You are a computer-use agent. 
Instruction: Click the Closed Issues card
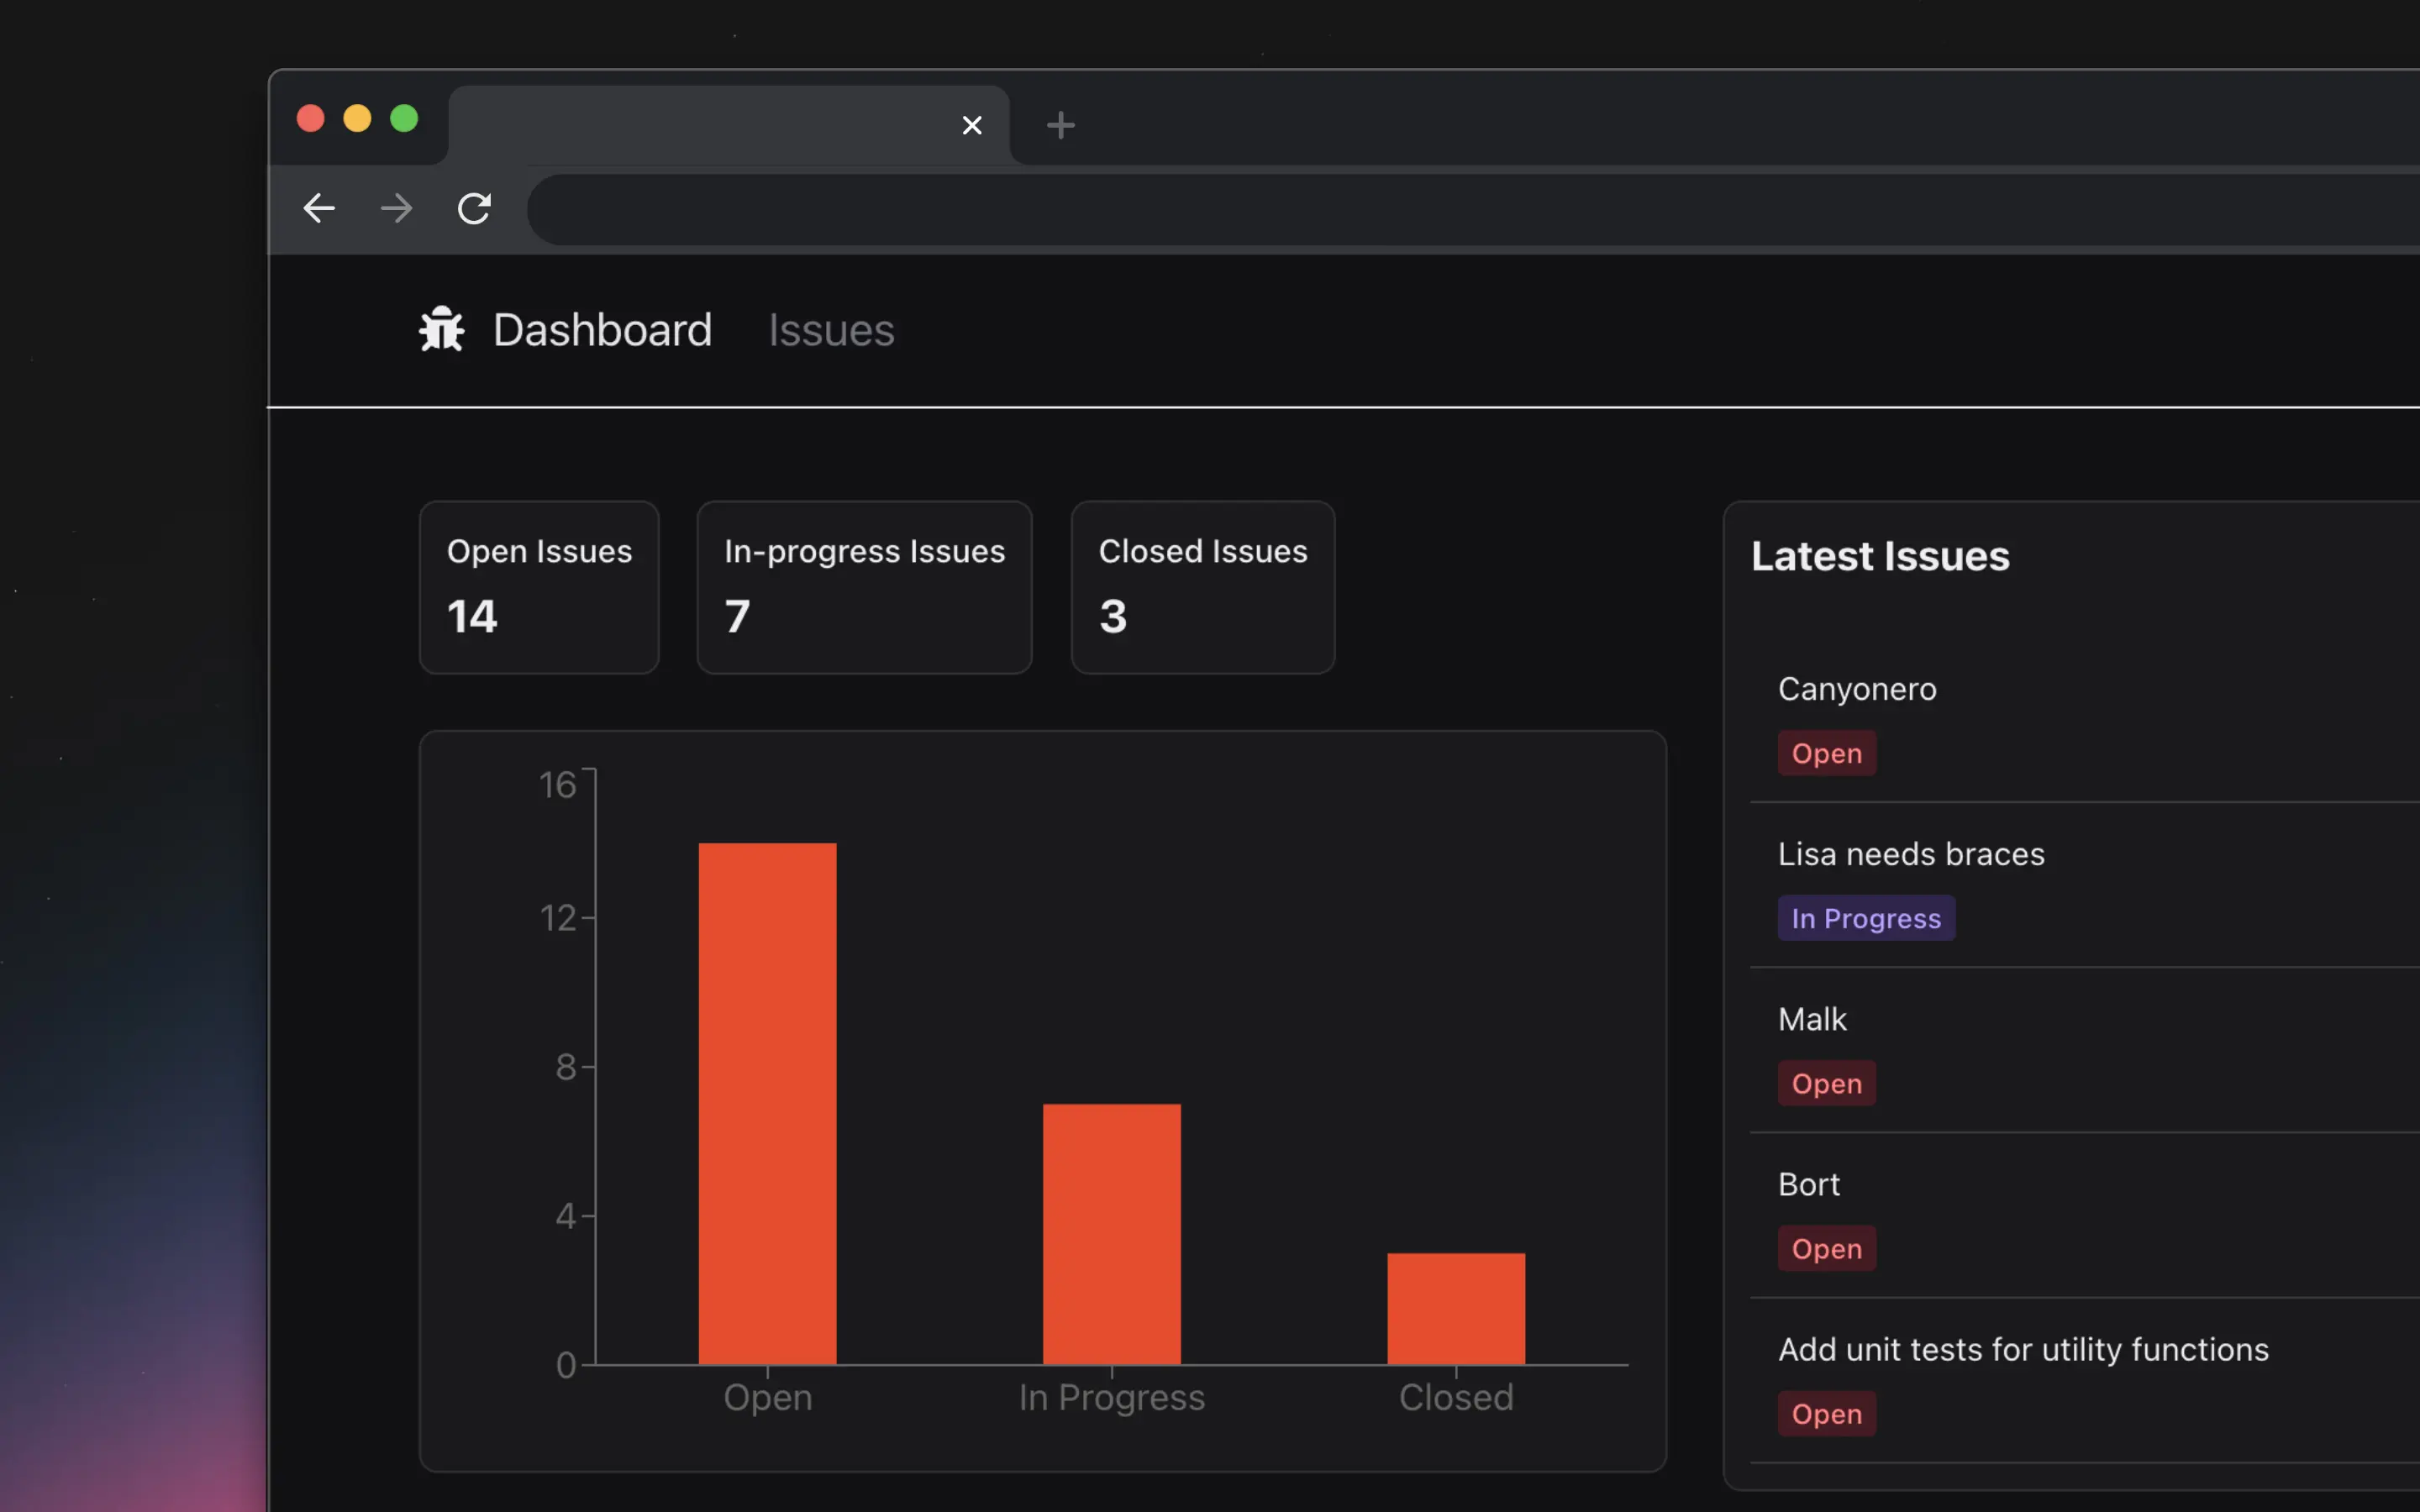pyautogui.click(x=1202, y=588)
